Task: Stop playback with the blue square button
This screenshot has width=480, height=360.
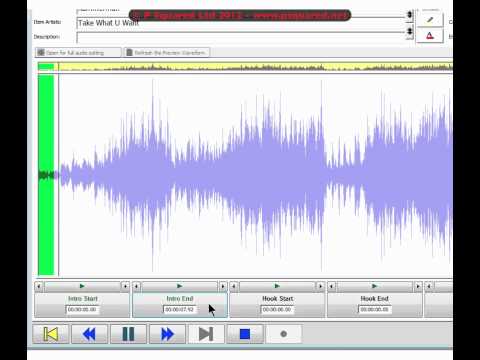Action: click(x=245, y=334)
